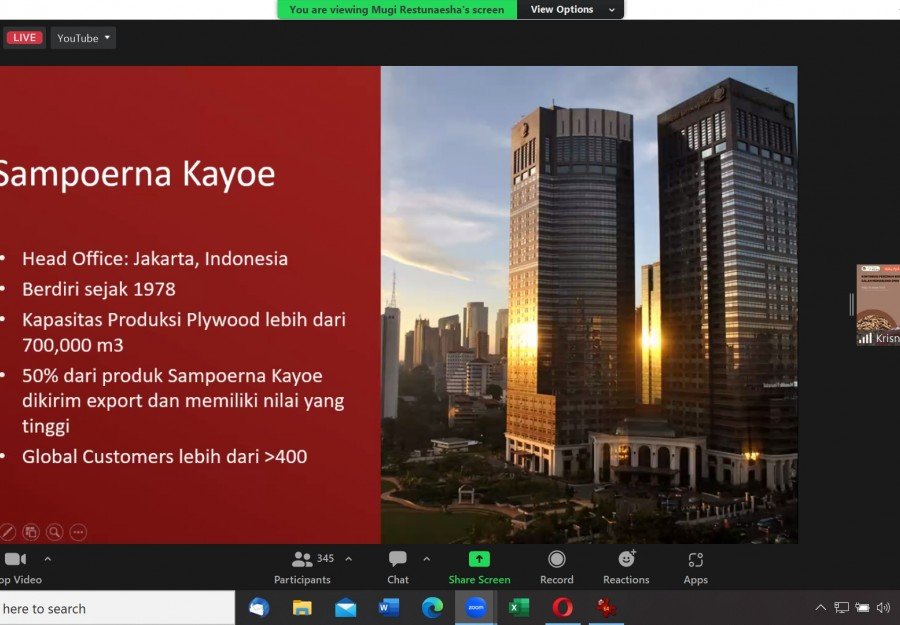The width and height of the screenshot is (900, 625).
Task: Expand the Chat options chevron
Action: pyautogui.click(x=426, y=558)
